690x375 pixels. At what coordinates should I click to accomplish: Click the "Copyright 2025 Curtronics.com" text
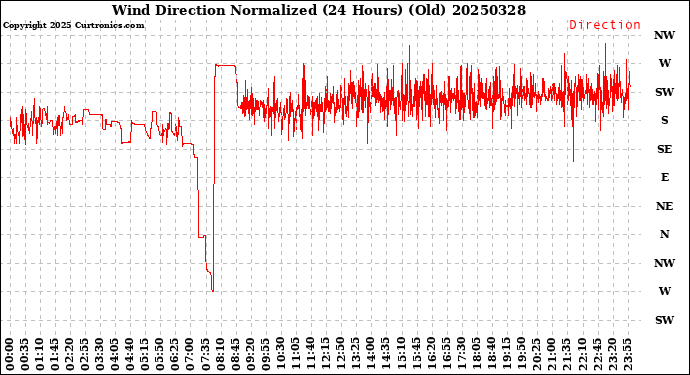[x=73, y=25]
